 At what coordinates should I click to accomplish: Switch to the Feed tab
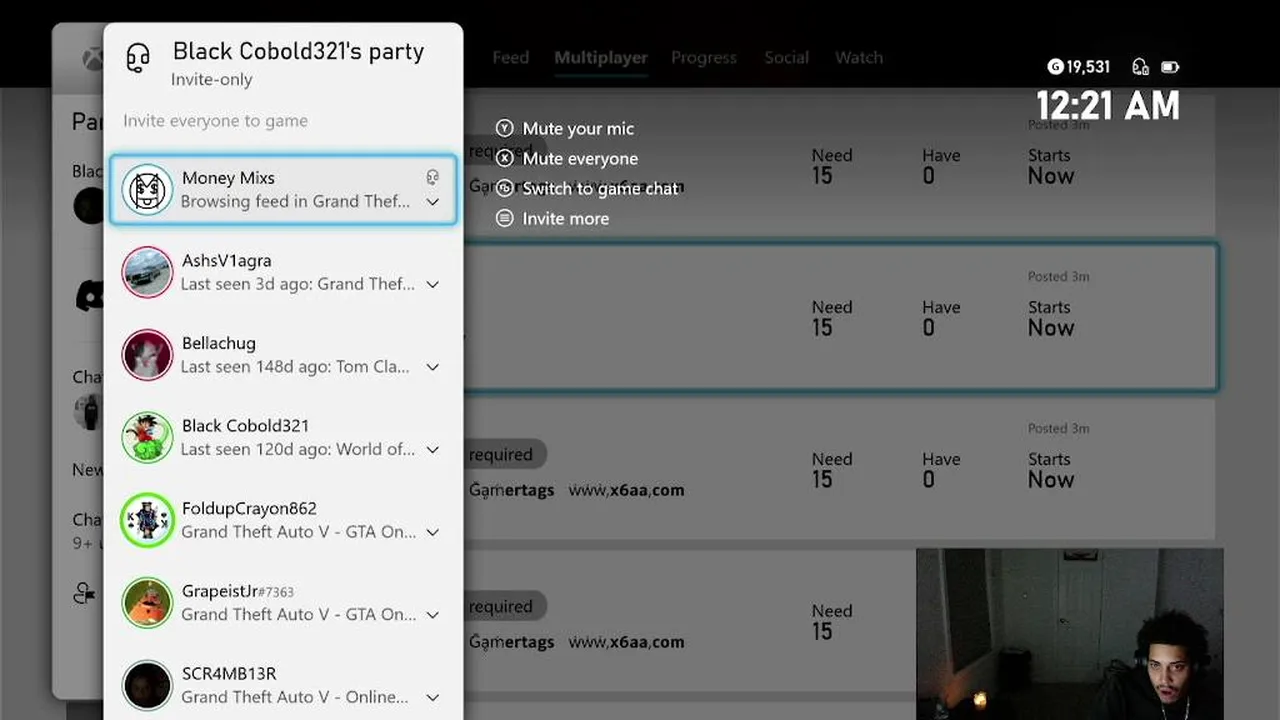(510, 58)
